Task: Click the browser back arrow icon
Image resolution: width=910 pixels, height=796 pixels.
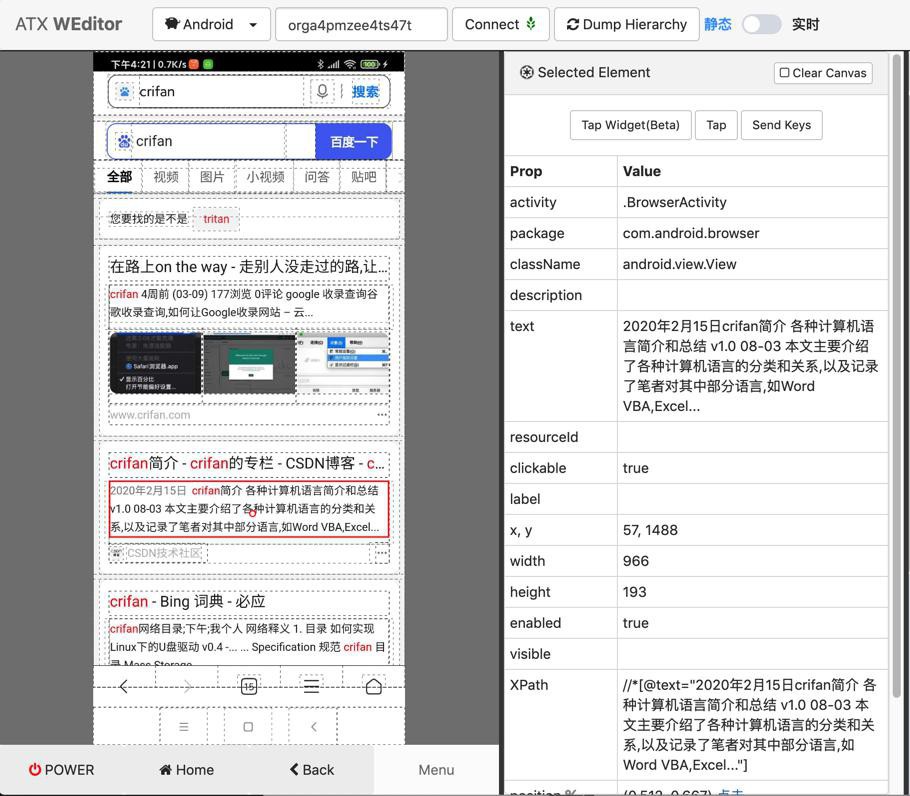Action: [x=124, y=686]
